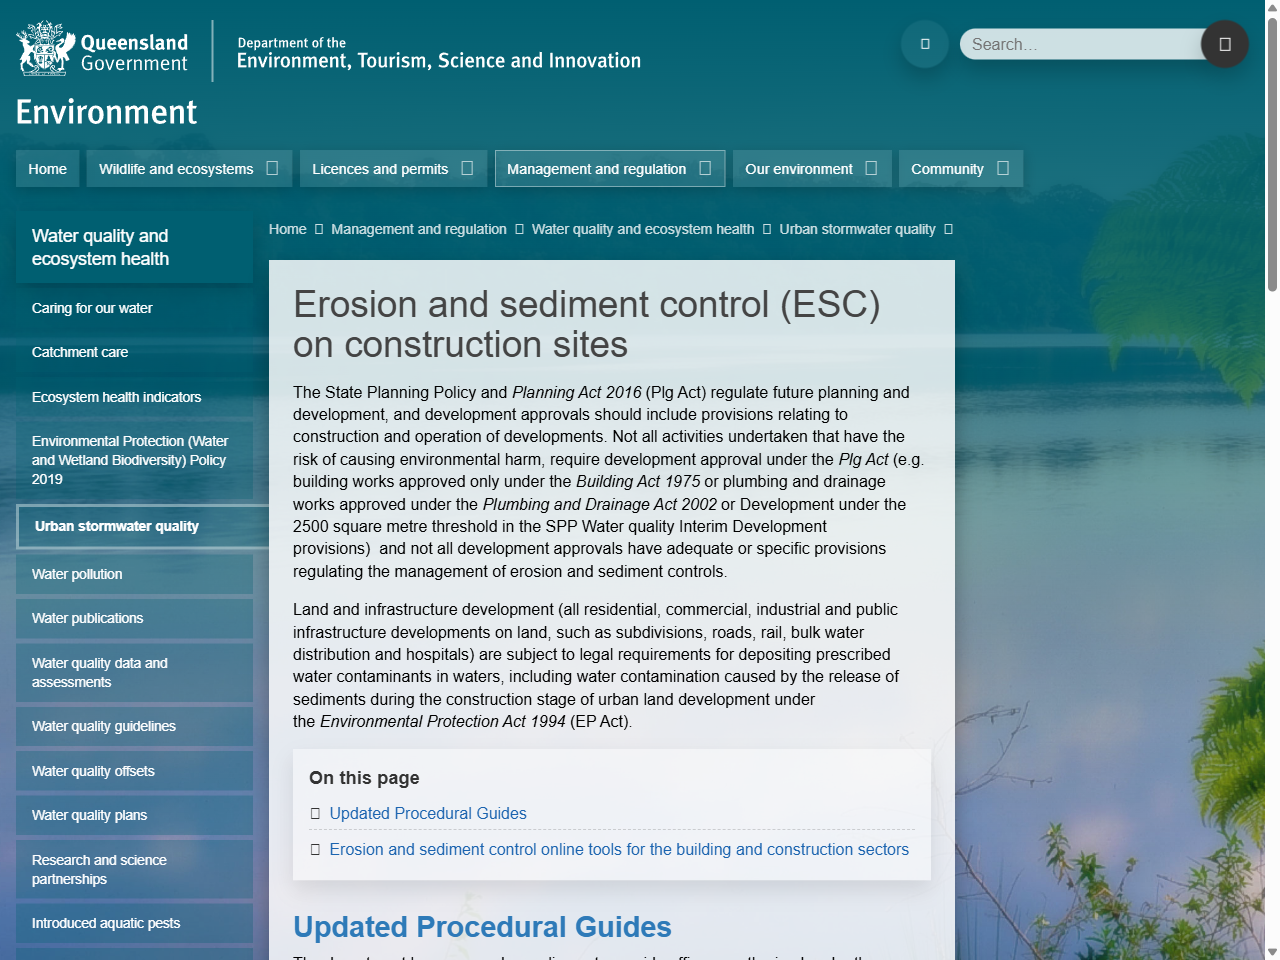
Task: Expand the Wildlife and ecosystems dropdown arrow
Action: point(272,168)
